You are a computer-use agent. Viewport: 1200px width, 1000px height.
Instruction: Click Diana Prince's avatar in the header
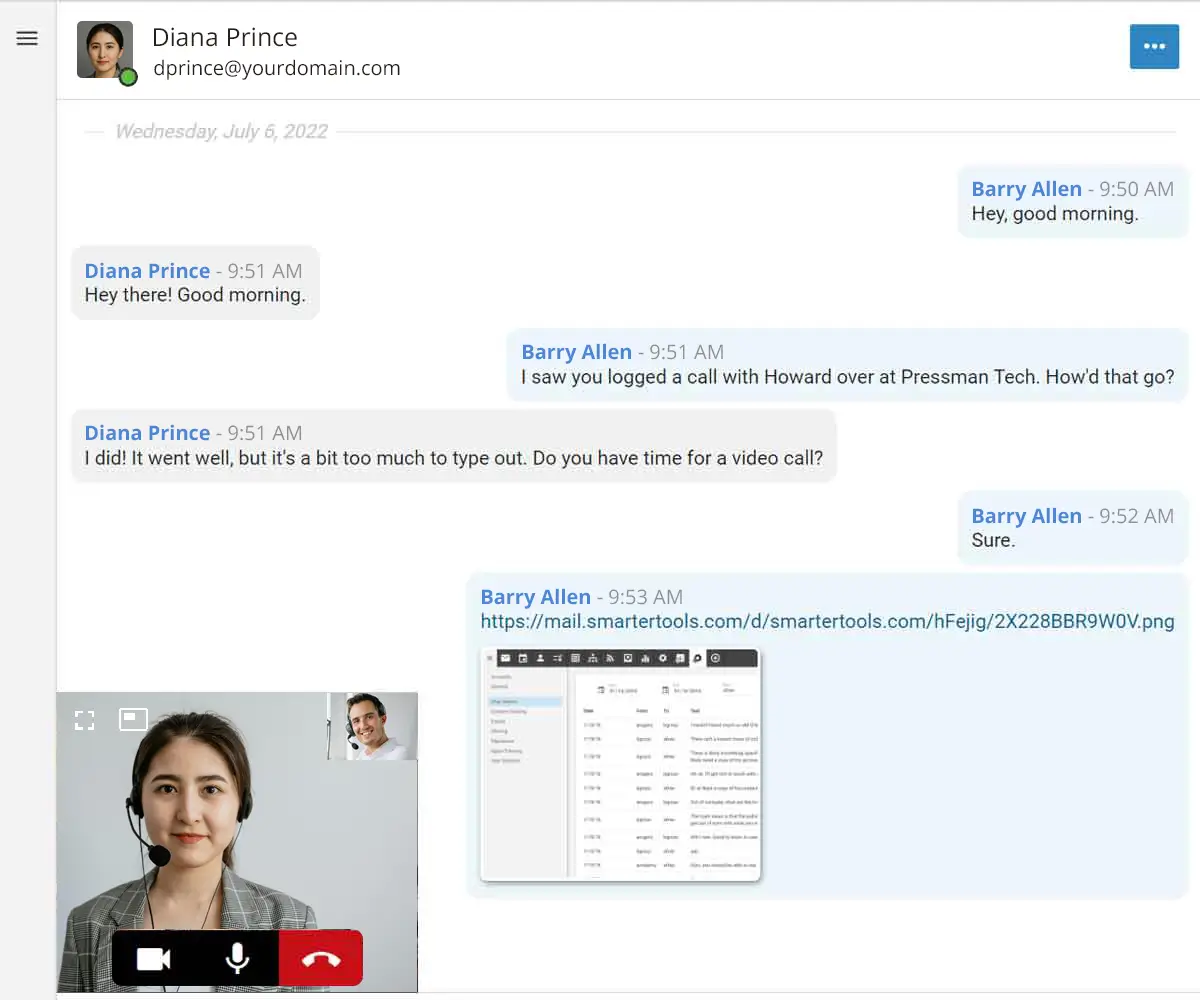(105, 50)
